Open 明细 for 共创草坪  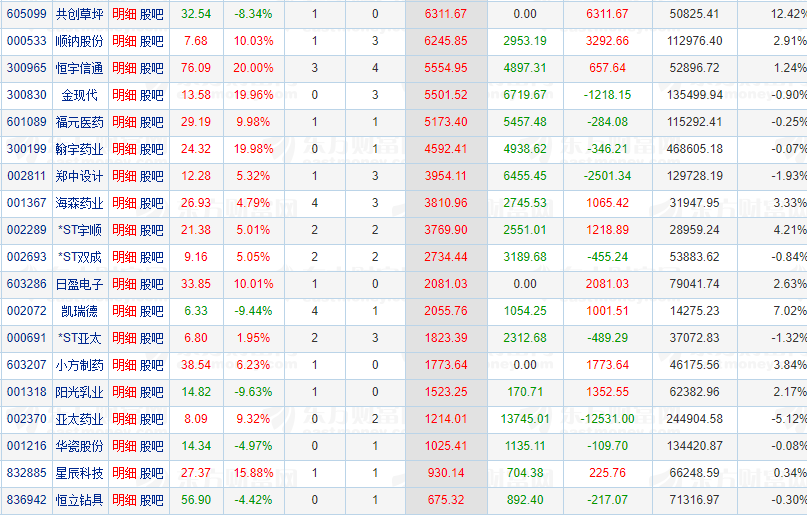[x=124, y=14]
